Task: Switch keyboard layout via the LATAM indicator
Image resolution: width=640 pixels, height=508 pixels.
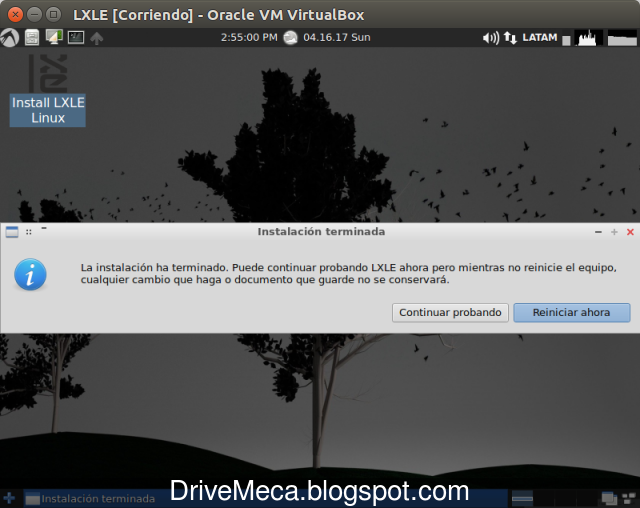Action: pos(540,38)
